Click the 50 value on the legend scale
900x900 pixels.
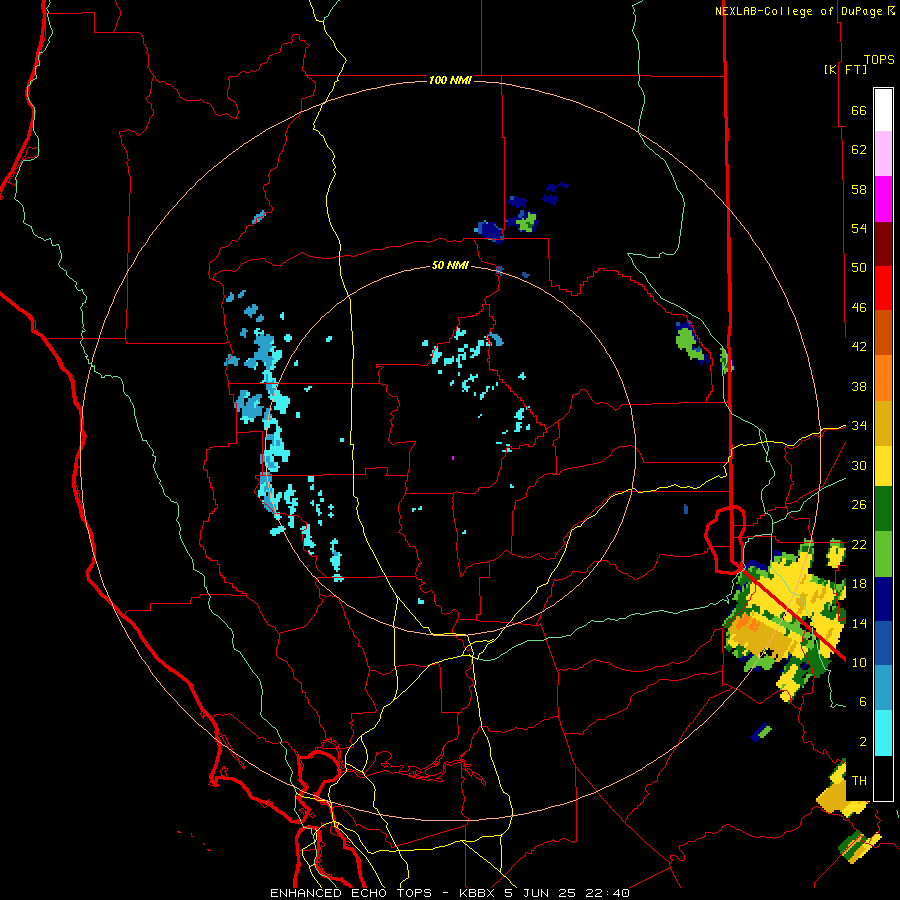[x=859, y=268]
